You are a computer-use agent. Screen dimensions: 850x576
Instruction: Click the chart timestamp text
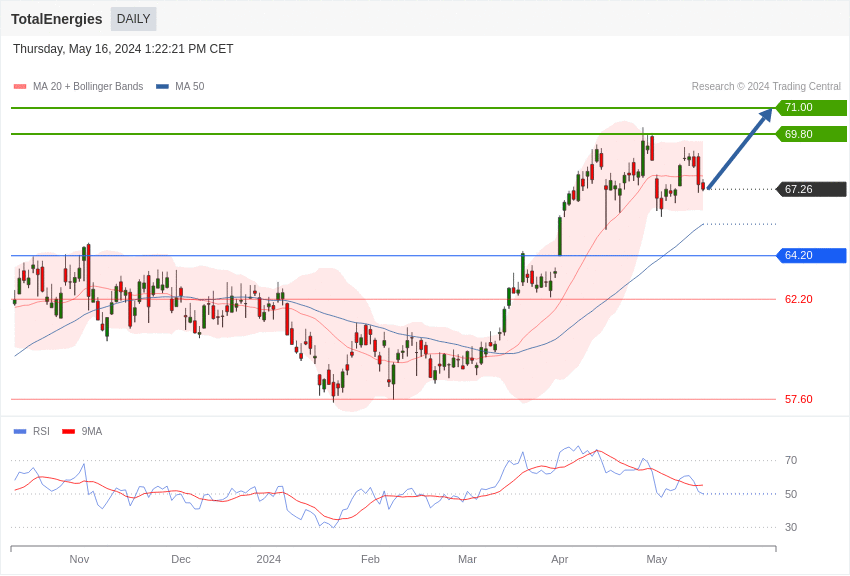[123, 49]
